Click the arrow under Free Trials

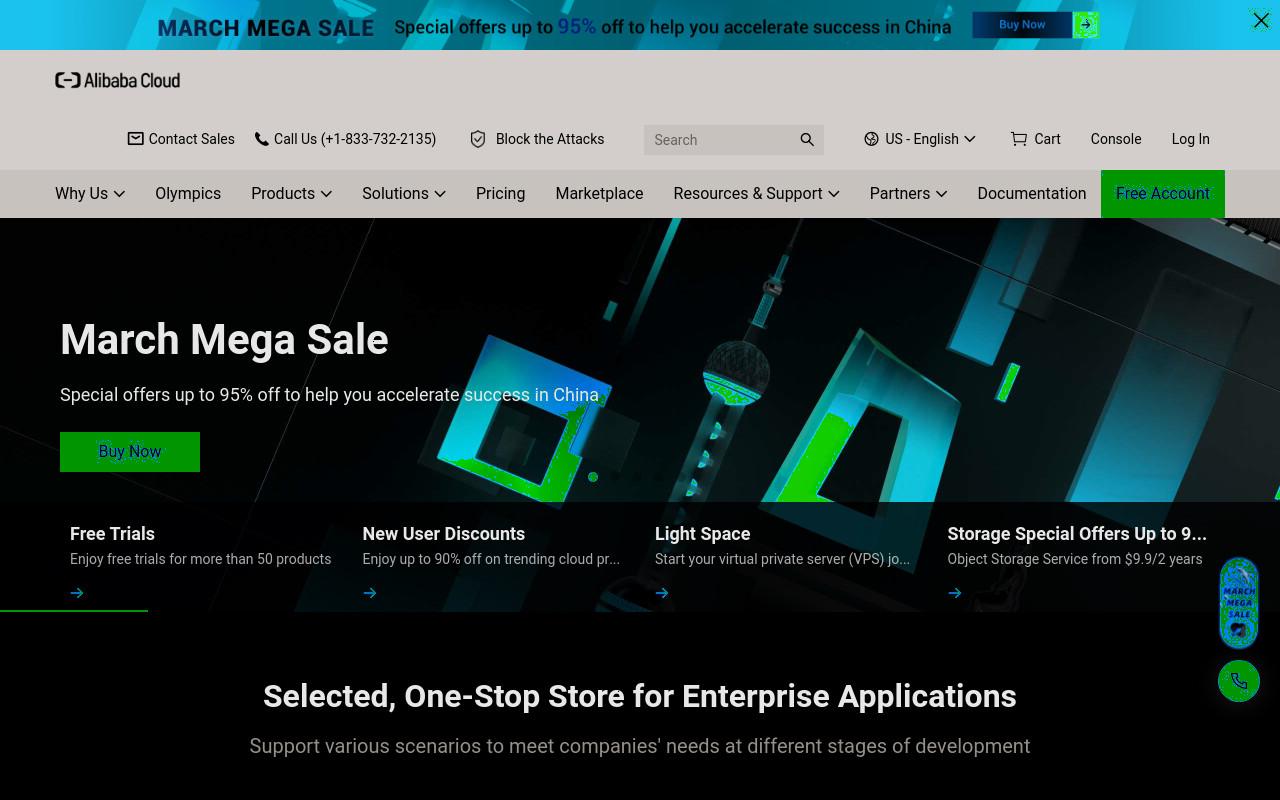click(77, 593)
